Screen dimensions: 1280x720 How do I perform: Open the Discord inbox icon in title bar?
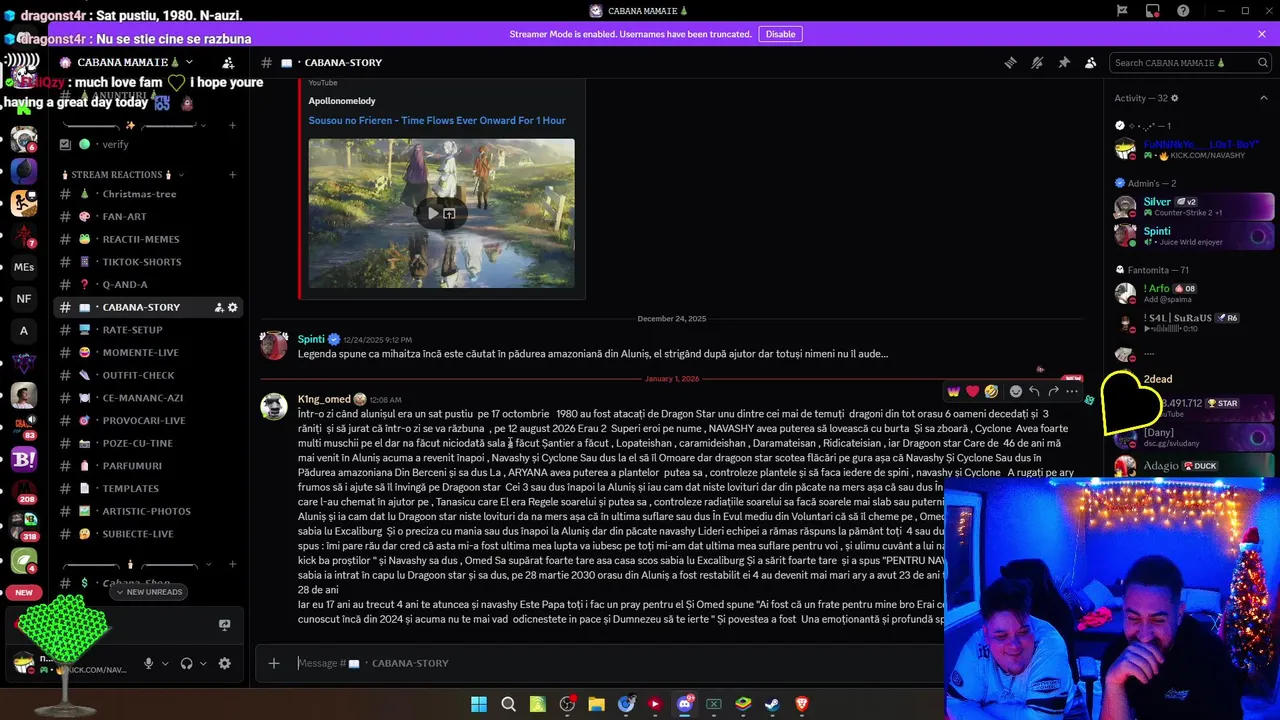click(1151, 11)
